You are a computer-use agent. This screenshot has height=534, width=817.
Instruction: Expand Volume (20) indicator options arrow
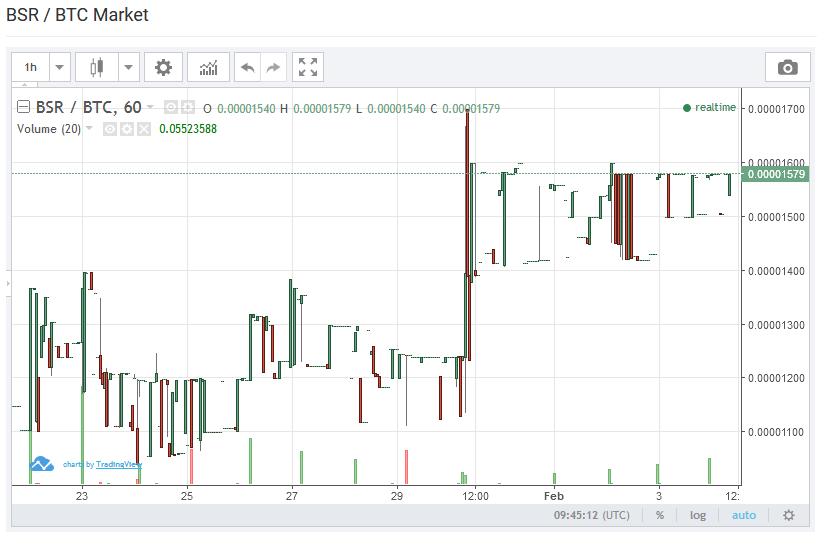point(89,128)
